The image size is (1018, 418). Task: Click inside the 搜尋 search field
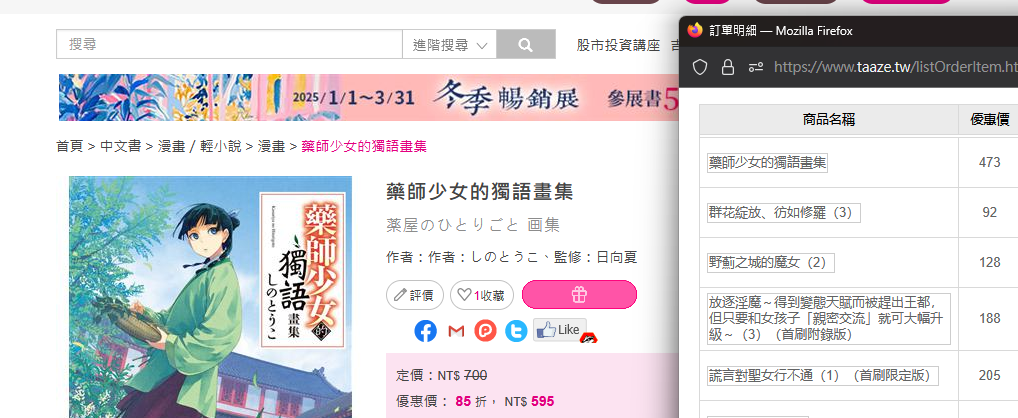tap(229, 45)
